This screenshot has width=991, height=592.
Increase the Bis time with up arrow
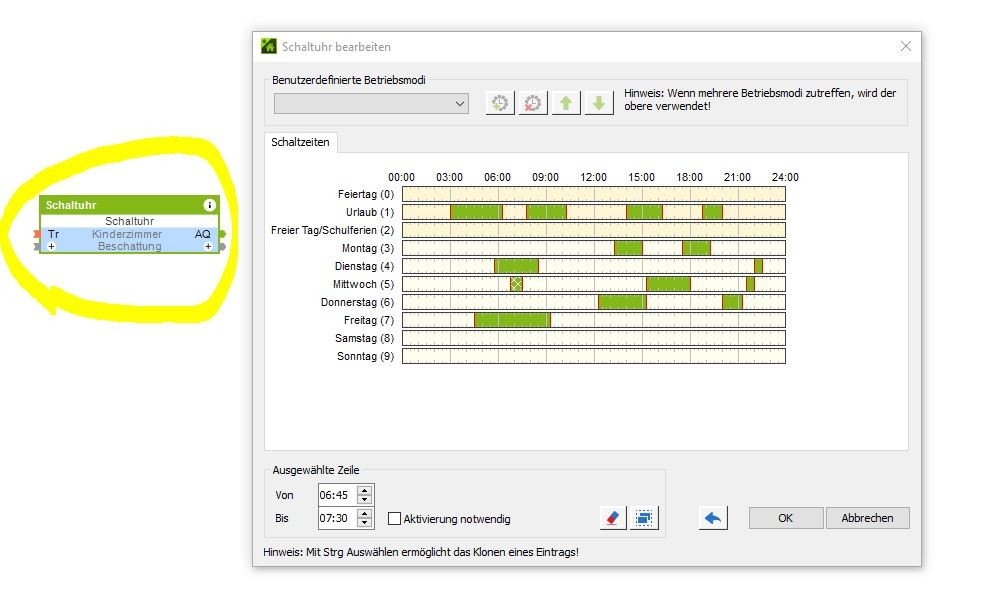pos(365,513)
